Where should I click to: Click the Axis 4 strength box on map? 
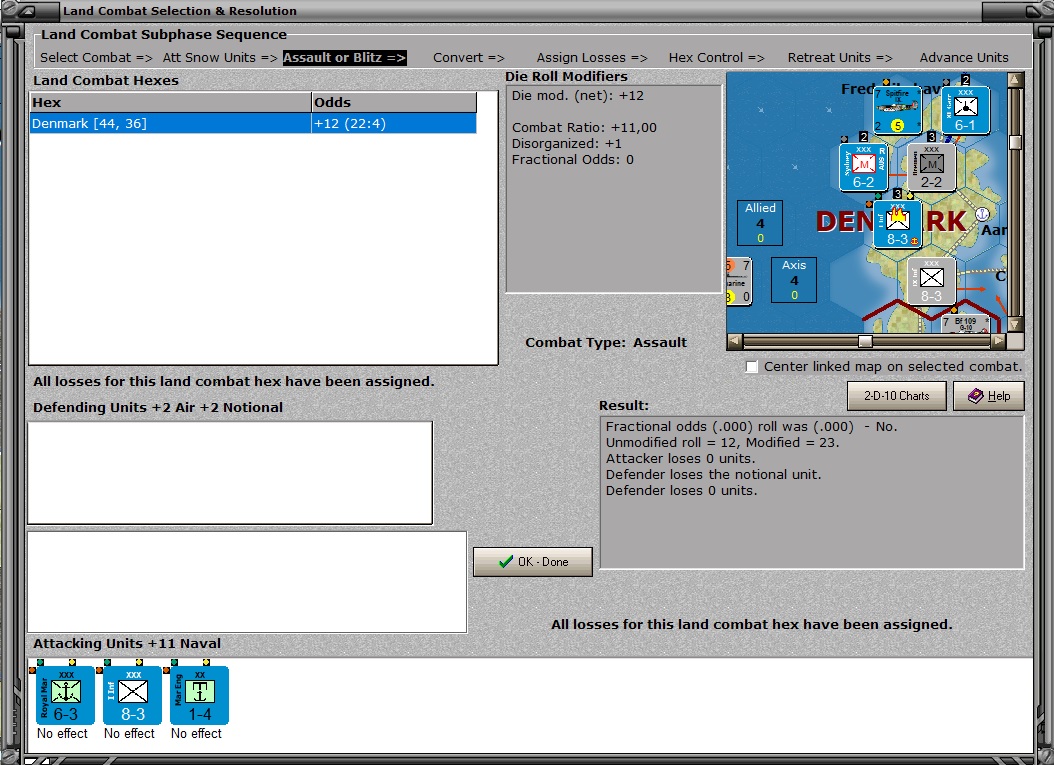(794, 280)
